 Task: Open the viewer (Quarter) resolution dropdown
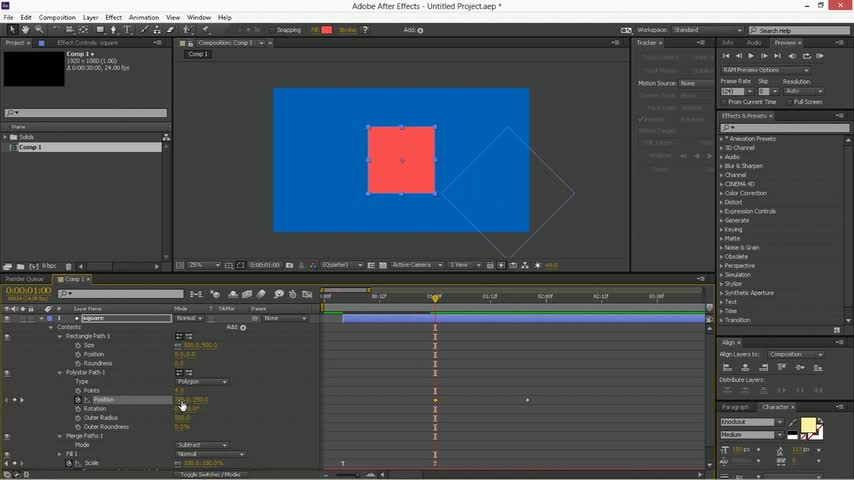(341, 265)
